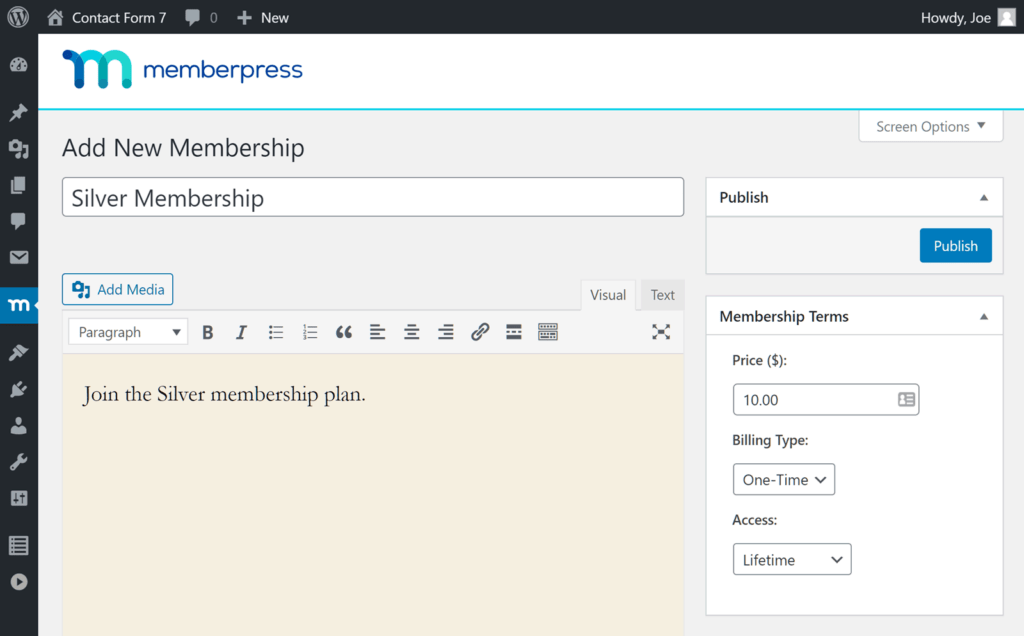Open Comments from the admin sidebar
Screen dimensions: 1024x636
18,221
